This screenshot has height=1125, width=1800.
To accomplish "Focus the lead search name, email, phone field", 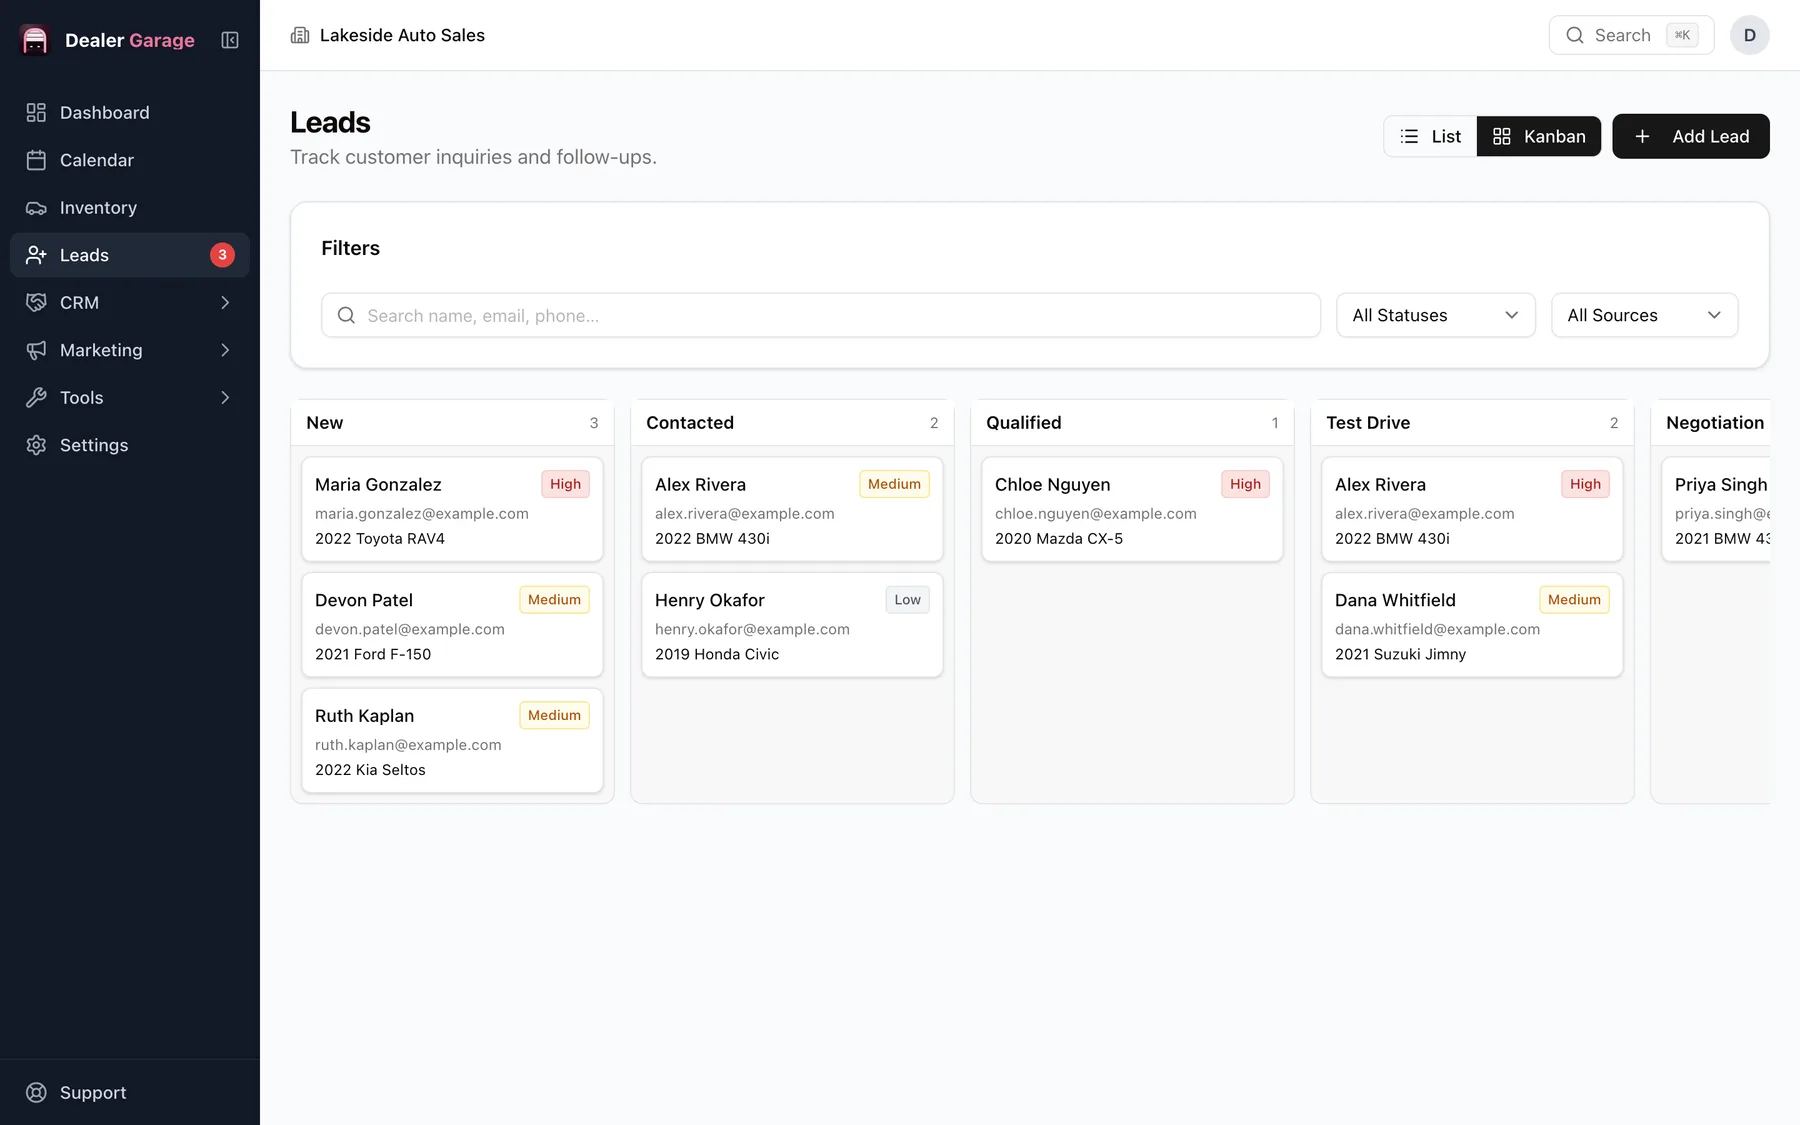I will 820,315.
